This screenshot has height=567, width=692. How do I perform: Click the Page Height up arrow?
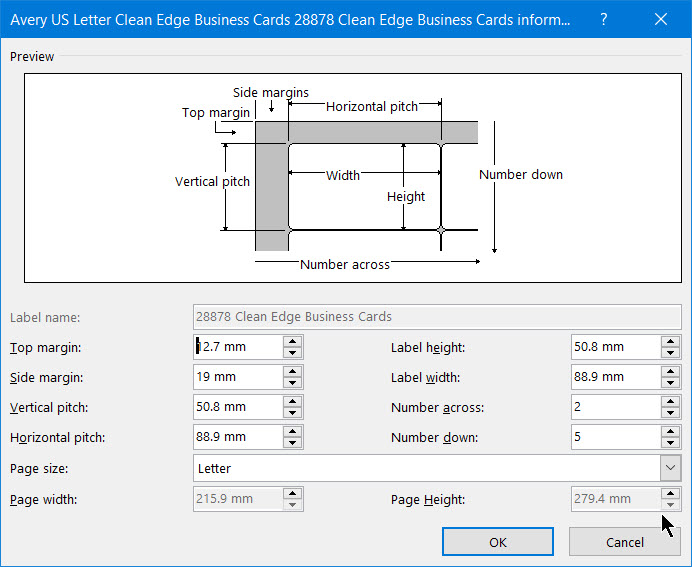(670, 493)
